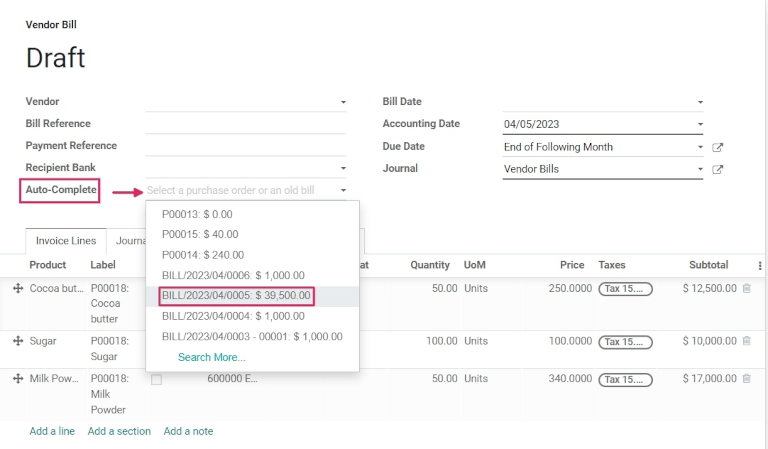Click Search More... in dropdown
Screen dimensions: 768x449
[211, 357]
